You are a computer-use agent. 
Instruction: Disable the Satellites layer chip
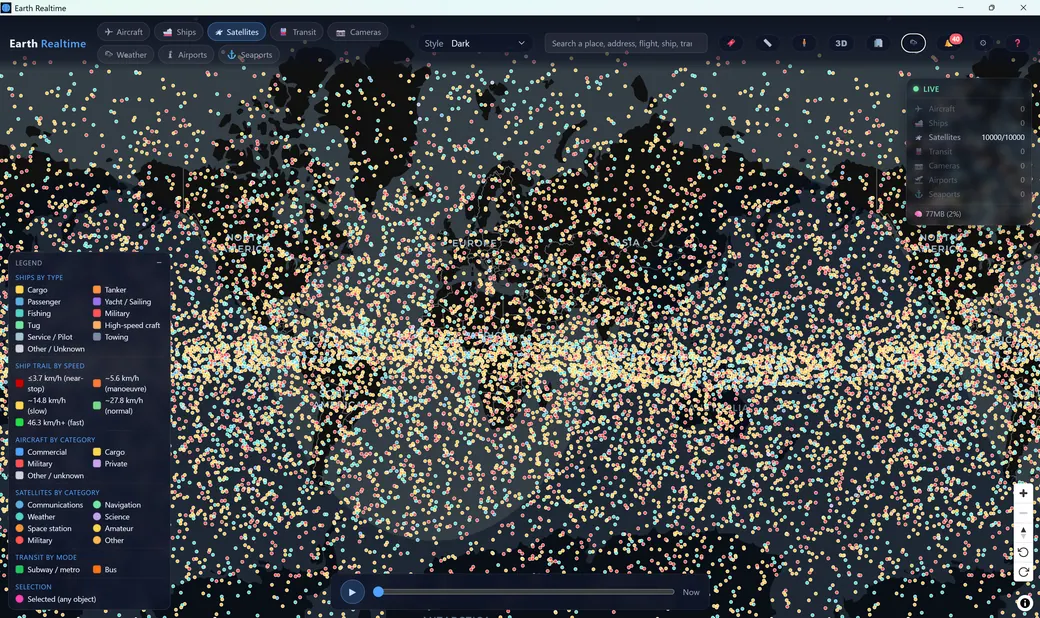click(237, 32)
